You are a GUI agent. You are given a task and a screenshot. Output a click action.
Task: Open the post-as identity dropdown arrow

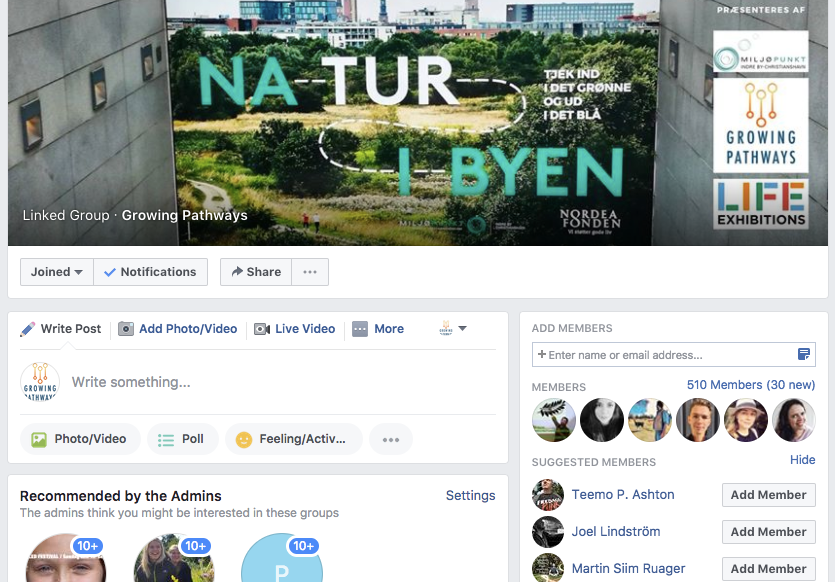463,329
